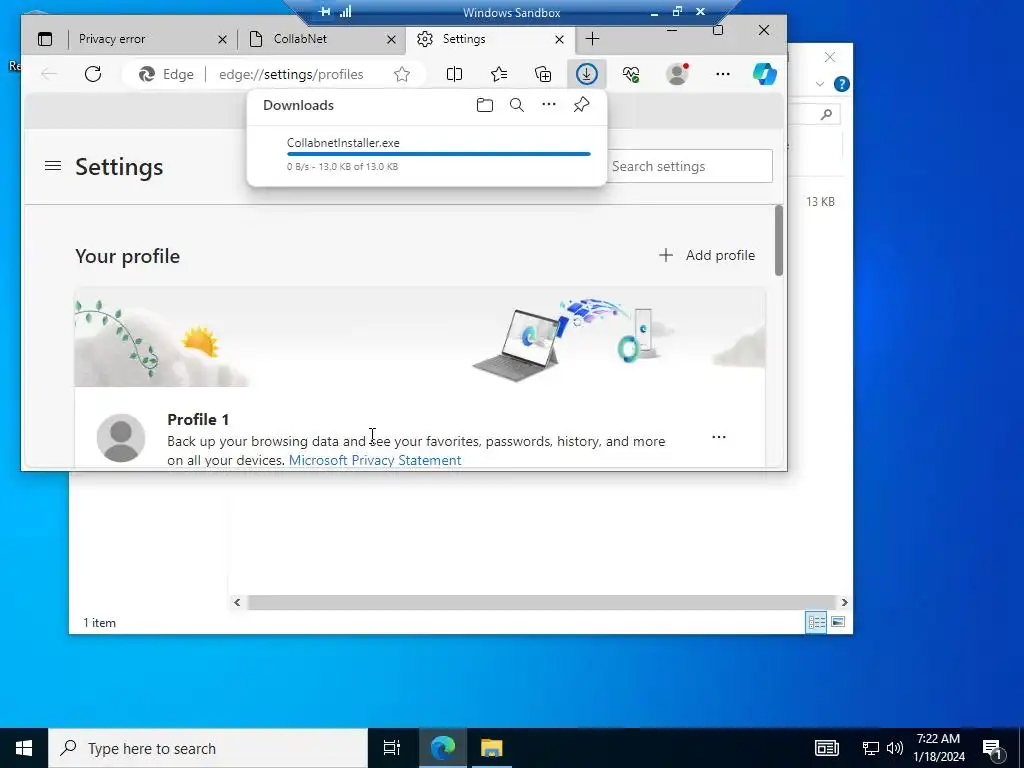1024x768 pixels.
Task: Open File Explorer help icon
Action: click(842, 84)
